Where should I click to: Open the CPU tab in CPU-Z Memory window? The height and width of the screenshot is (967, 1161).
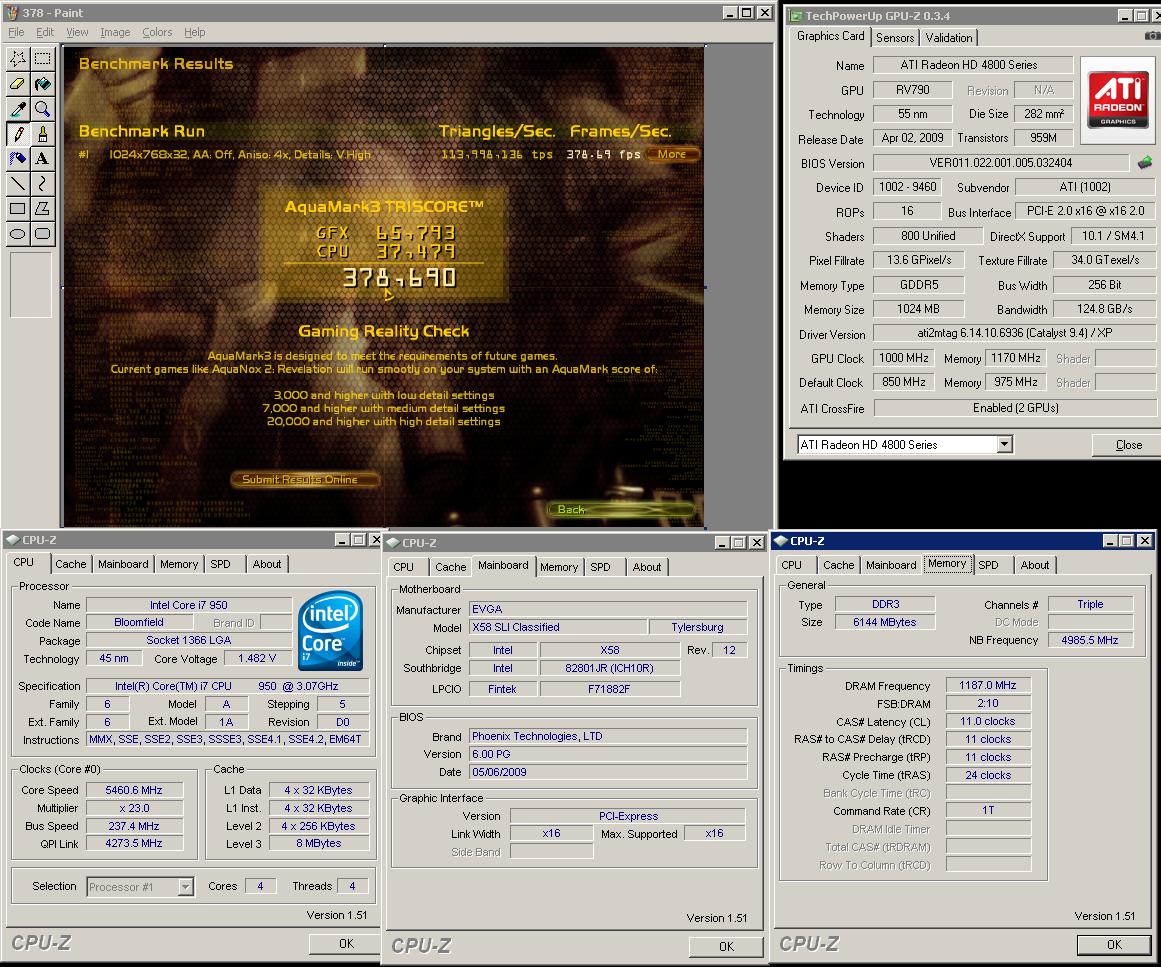(792, 565)
